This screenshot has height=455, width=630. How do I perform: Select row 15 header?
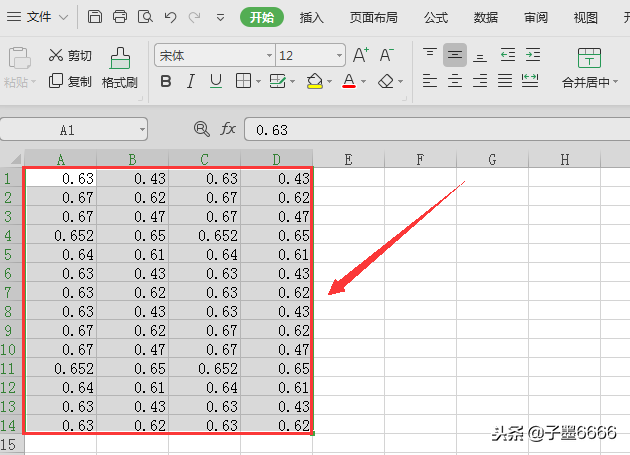(x=11, y=445)
